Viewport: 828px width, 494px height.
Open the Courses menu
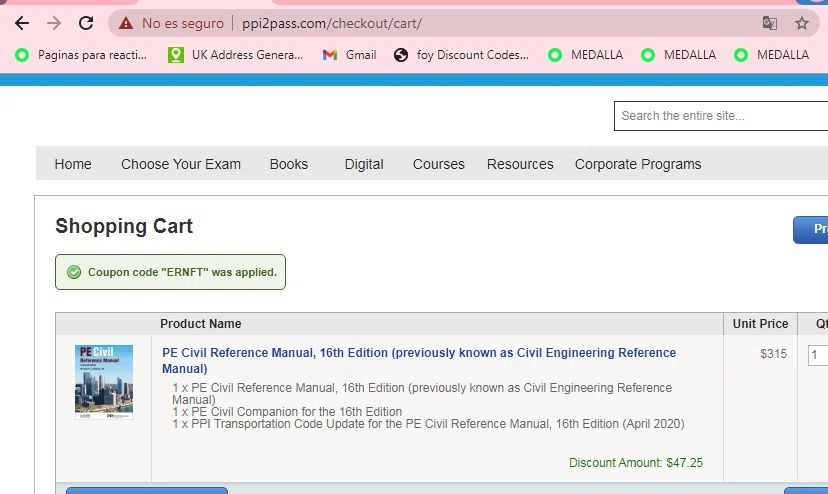(x=439, y=164)
